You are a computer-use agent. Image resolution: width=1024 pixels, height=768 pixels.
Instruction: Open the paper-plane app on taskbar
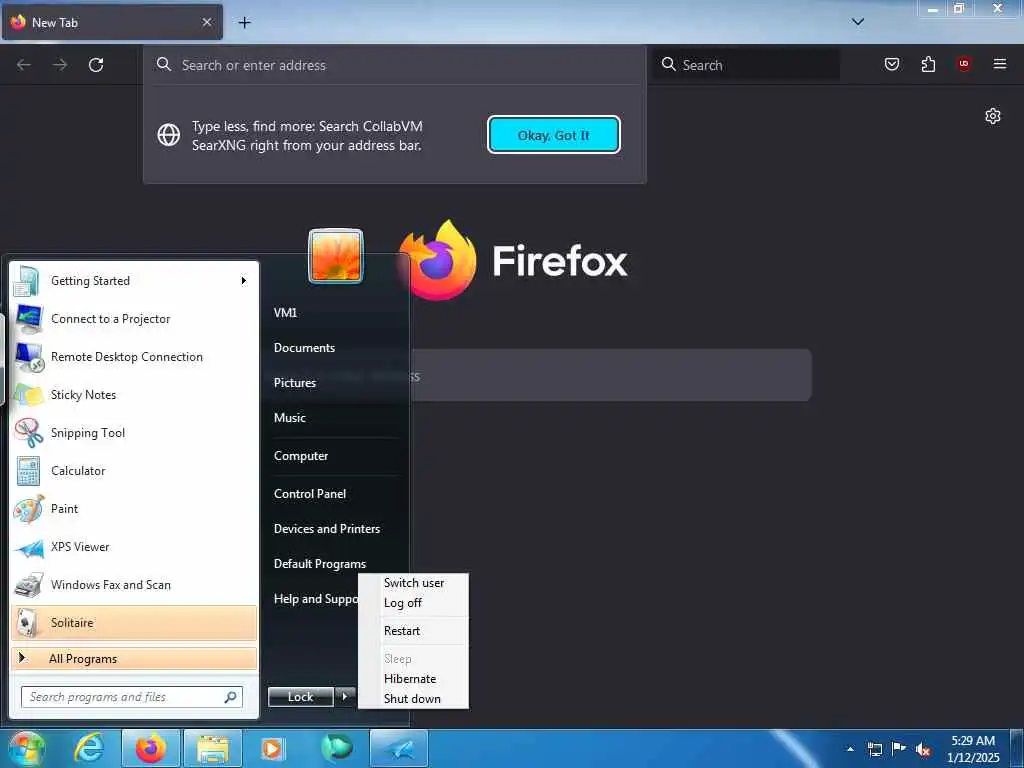[399, 748]
